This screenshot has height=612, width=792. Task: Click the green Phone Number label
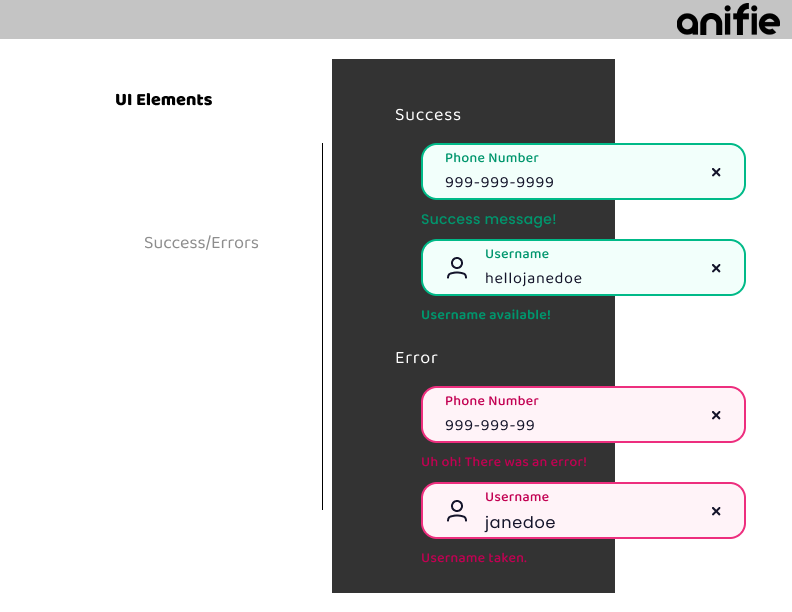click(x=491, y=158)
